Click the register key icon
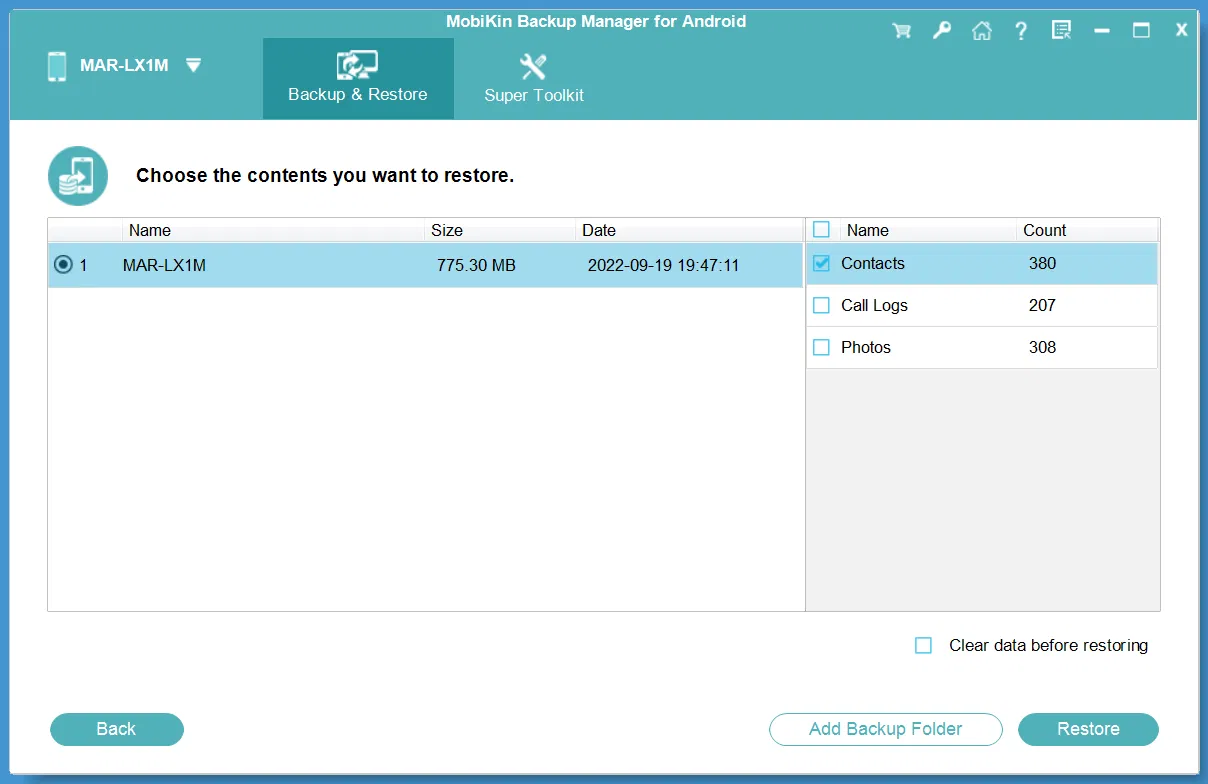This screenshot has width=1208, height=784. (941, 30)
